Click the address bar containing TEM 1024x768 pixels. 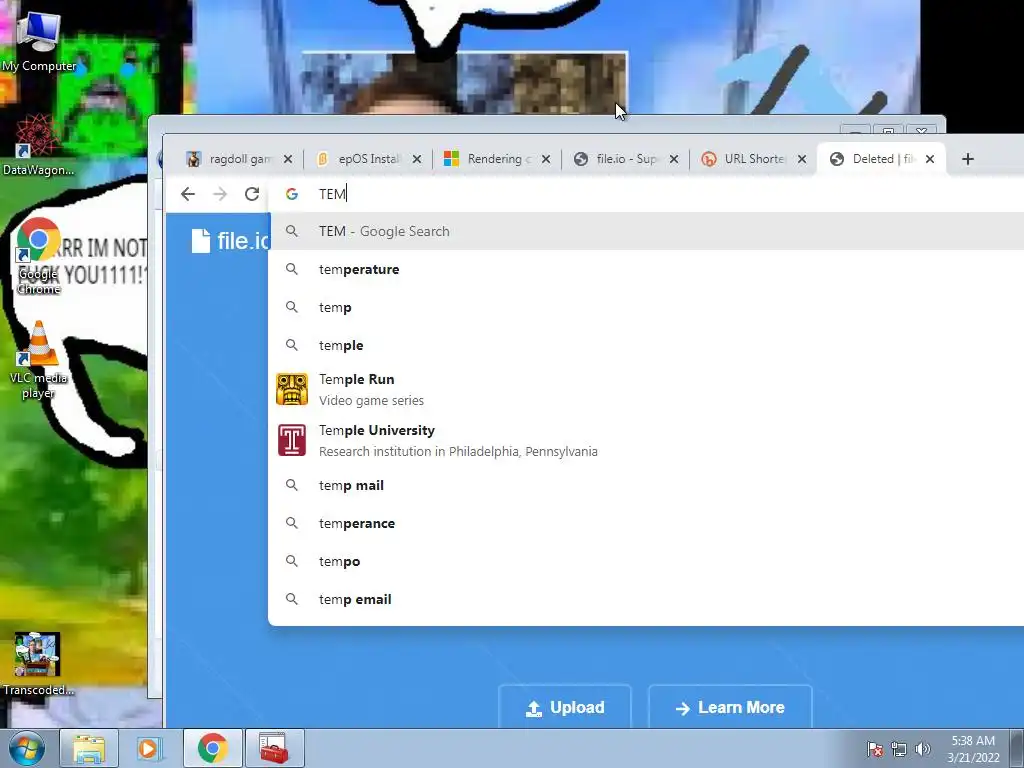pos(647,194)
